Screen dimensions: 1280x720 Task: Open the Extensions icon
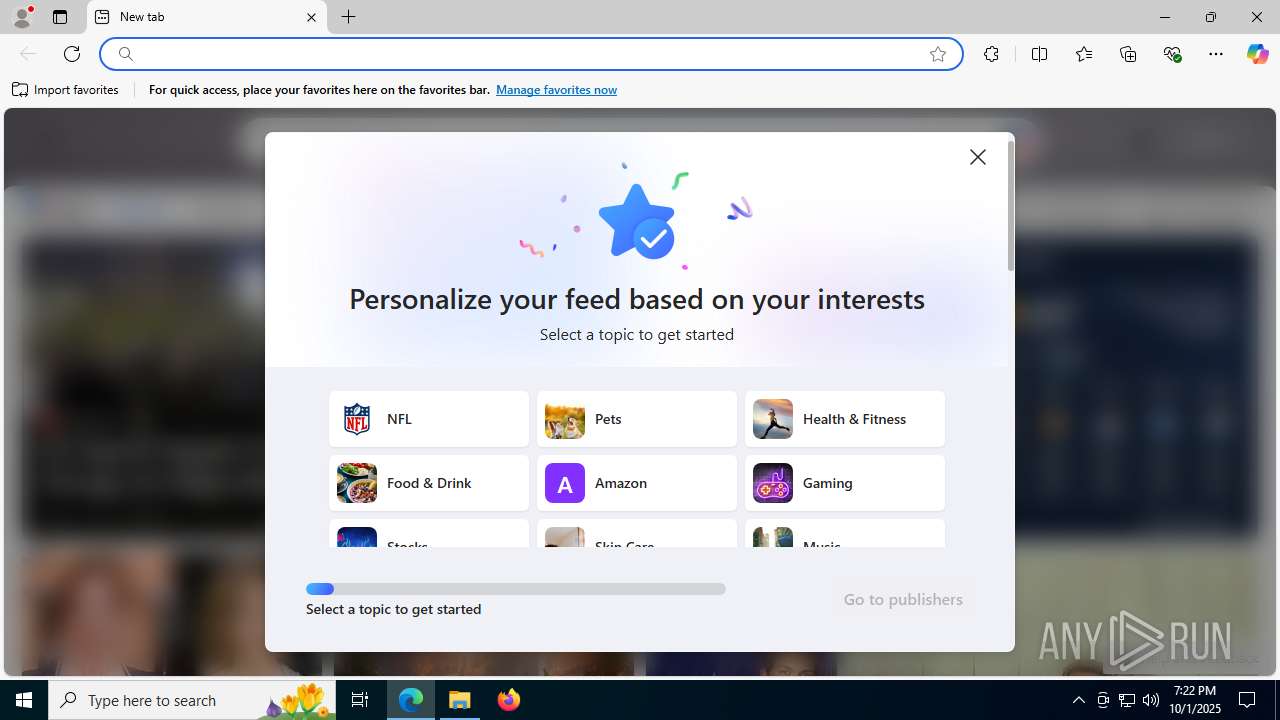tap(991, 54)
